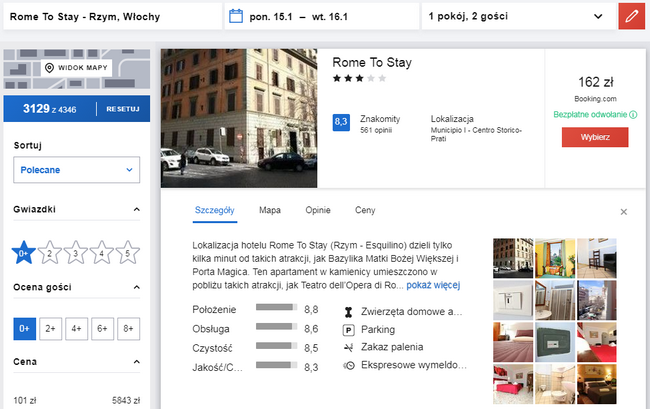Open the building exterior gallery thumbnail

513,258
